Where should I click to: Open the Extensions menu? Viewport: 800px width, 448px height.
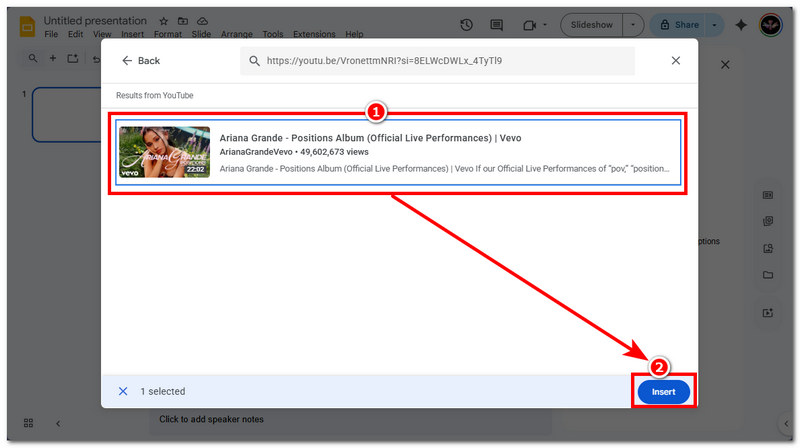click(313, 35)
